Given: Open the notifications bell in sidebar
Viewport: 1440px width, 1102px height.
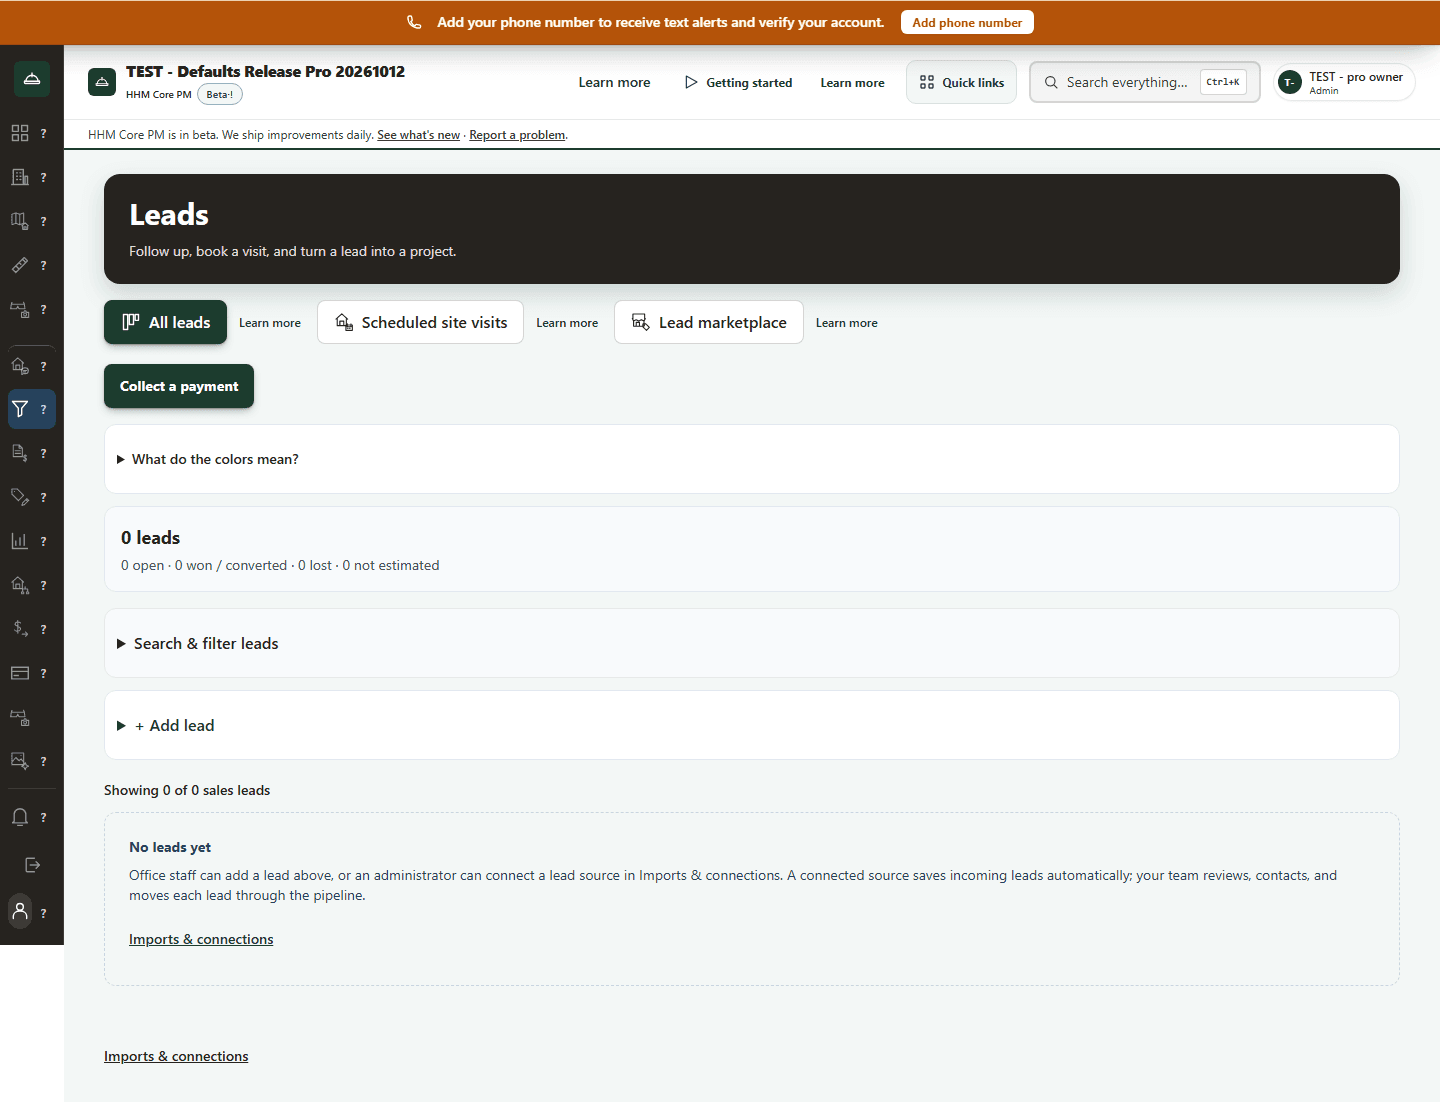Looking at the screenshot, I should [20, 817].
